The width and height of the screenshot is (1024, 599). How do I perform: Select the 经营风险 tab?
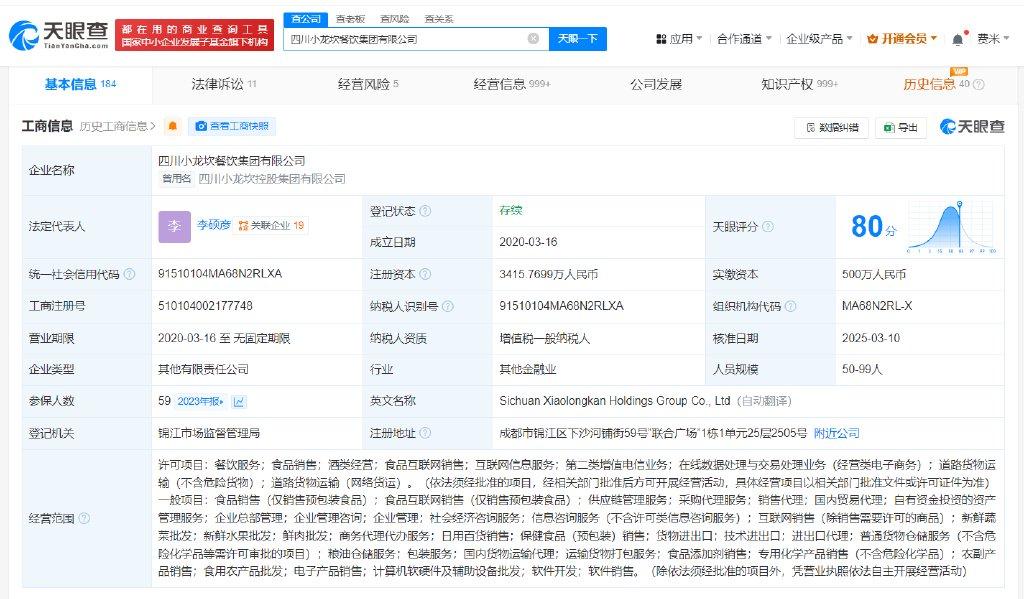coord(368,84)
